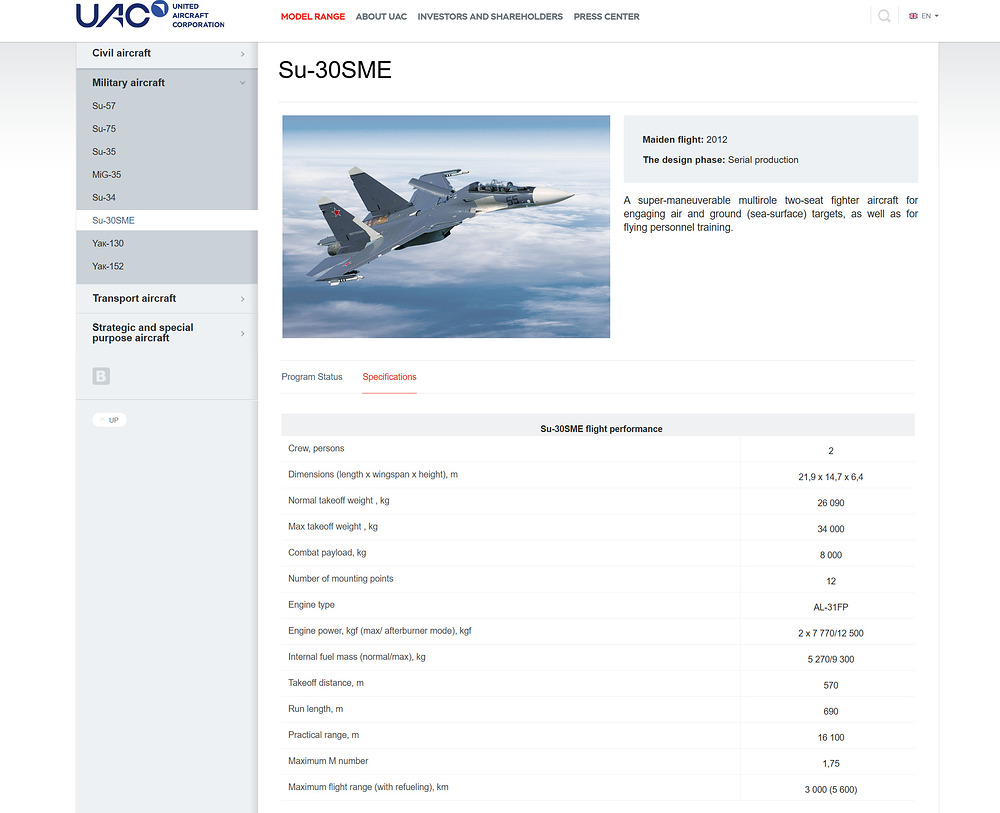Screen dimensions: 1000x813
Task: Click the 'Number of mounting points' label
Action: 341,579
